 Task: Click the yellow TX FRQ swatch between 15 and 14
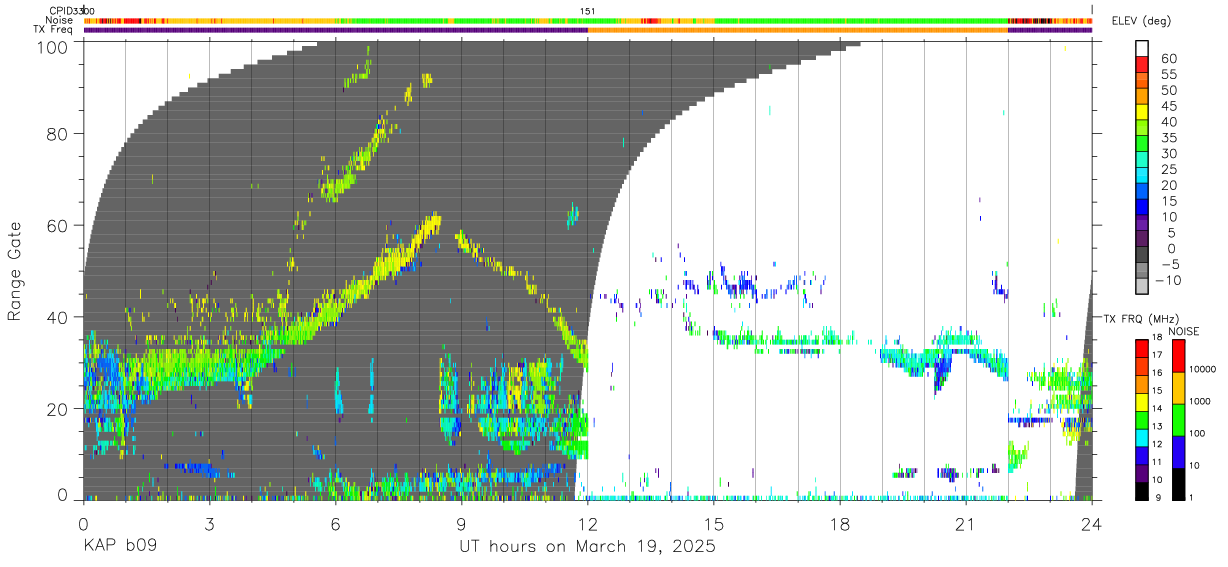click(1142, 401)
